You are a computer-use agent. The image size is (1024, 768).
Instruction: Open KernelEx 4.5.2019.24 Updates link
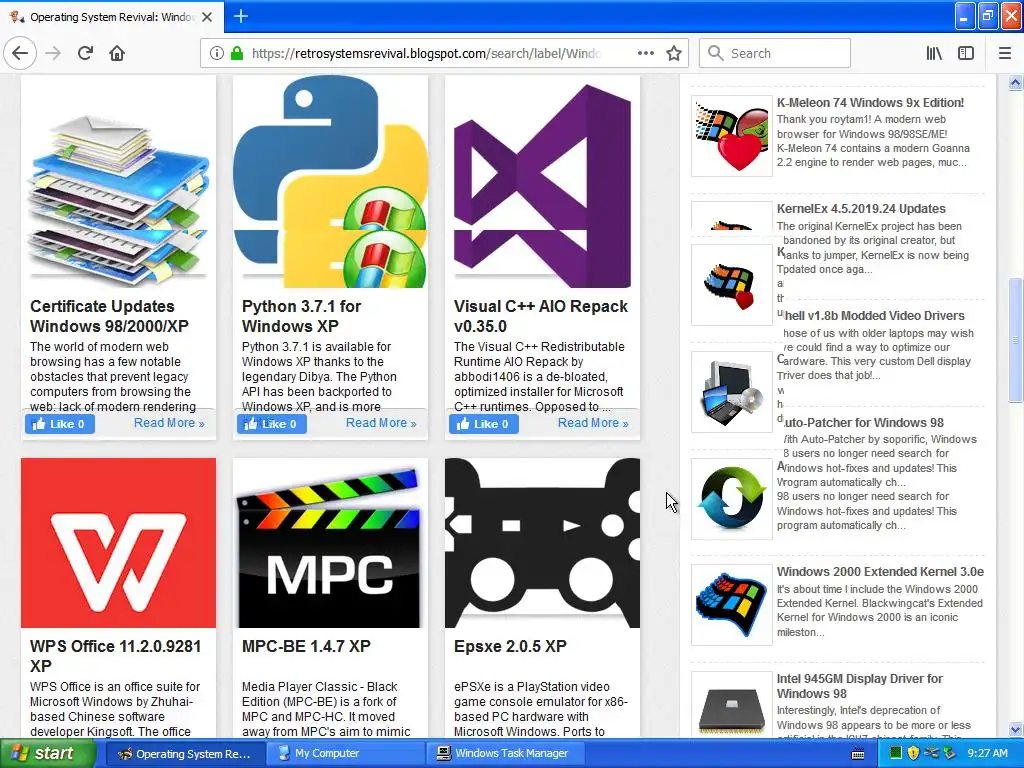pyautogui.click(x=861, y=209)
